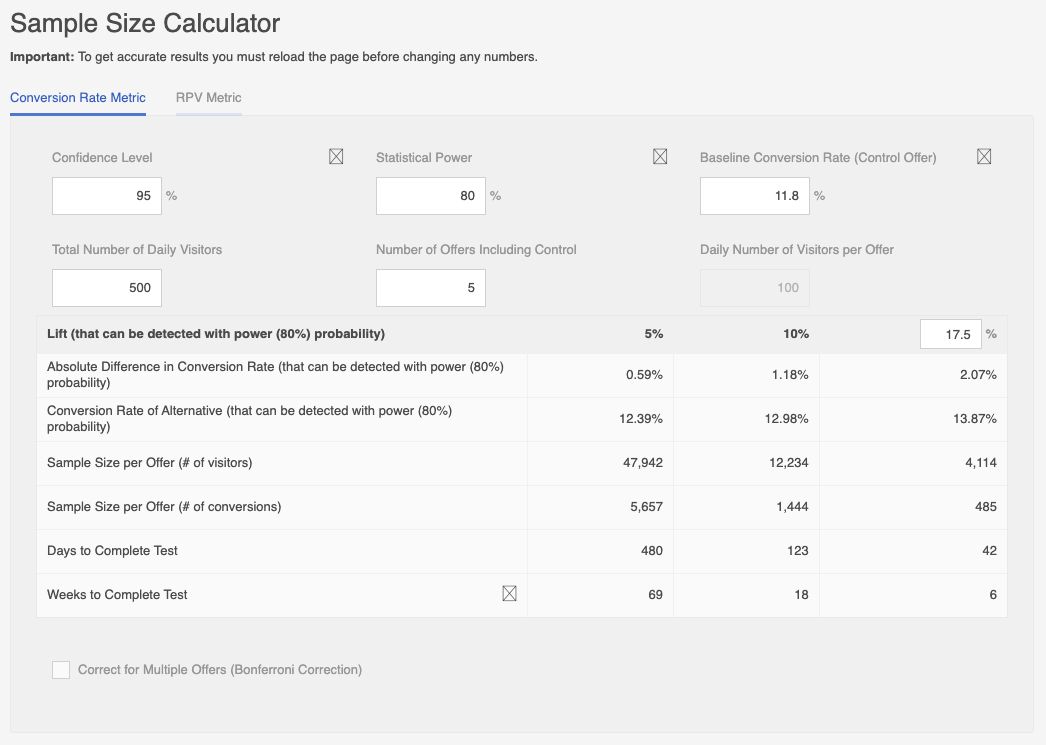This screenshot has width=1046, height=745.
Task: Click the custom Lift percentage input
Action: pyautogui.click(x=950, y=334)
